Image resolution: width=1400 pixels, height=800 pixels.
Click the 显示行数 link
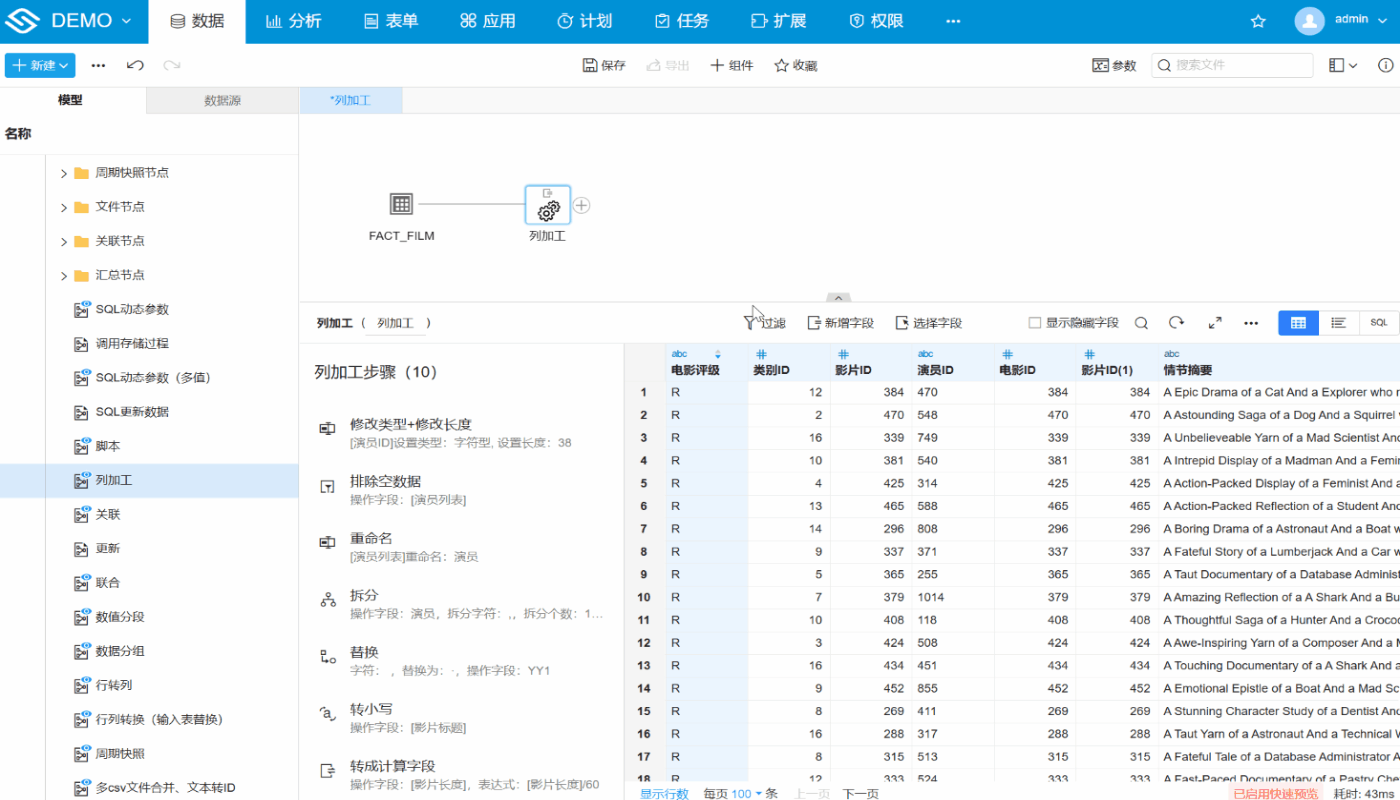click(664, 793)
